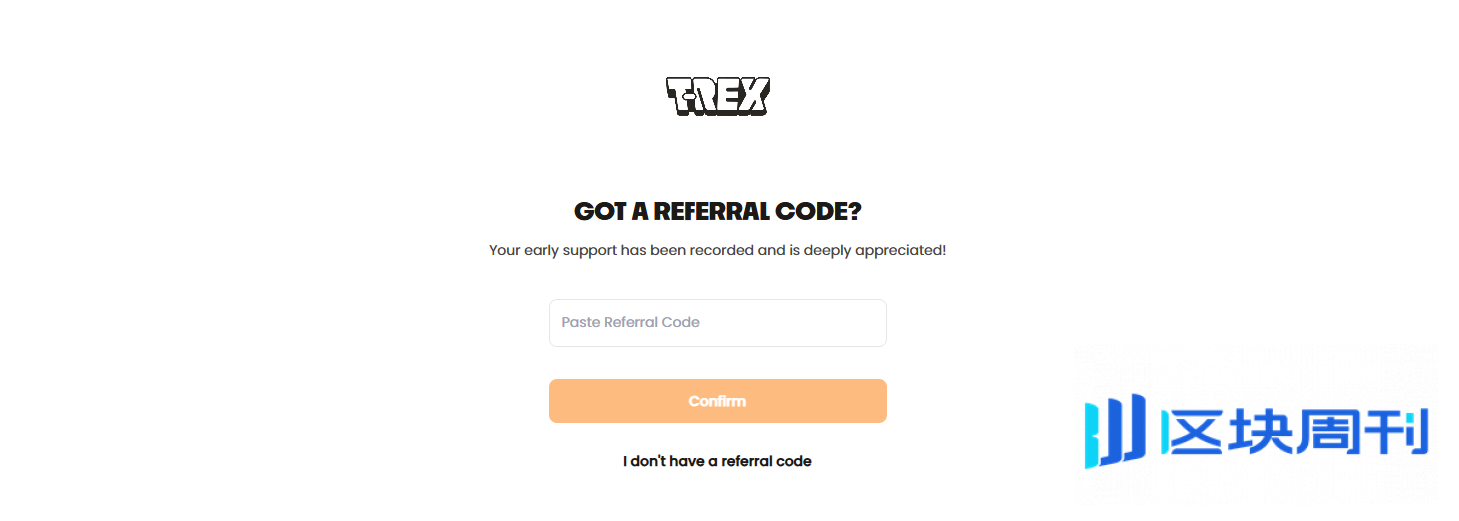This screenshot has height=521, width=1459.
Task: Focus the Paste Referral Code field
Action: point(717,323)
